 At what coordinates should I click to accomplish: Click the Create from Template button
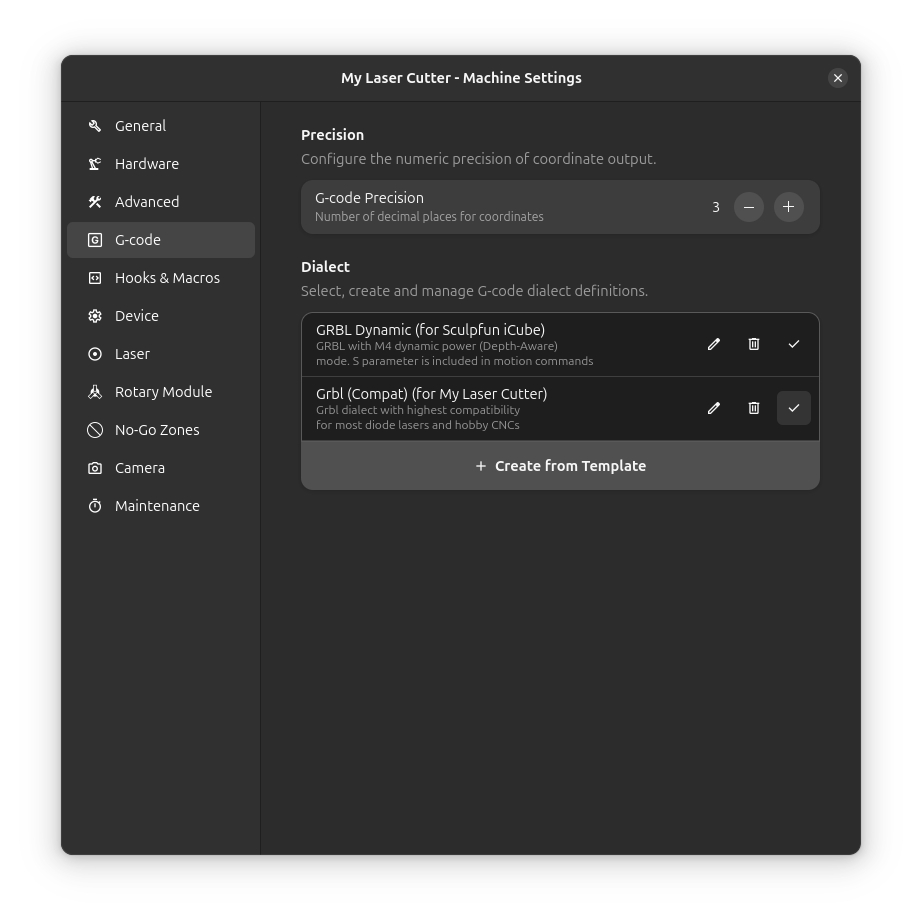click(560, 465)
